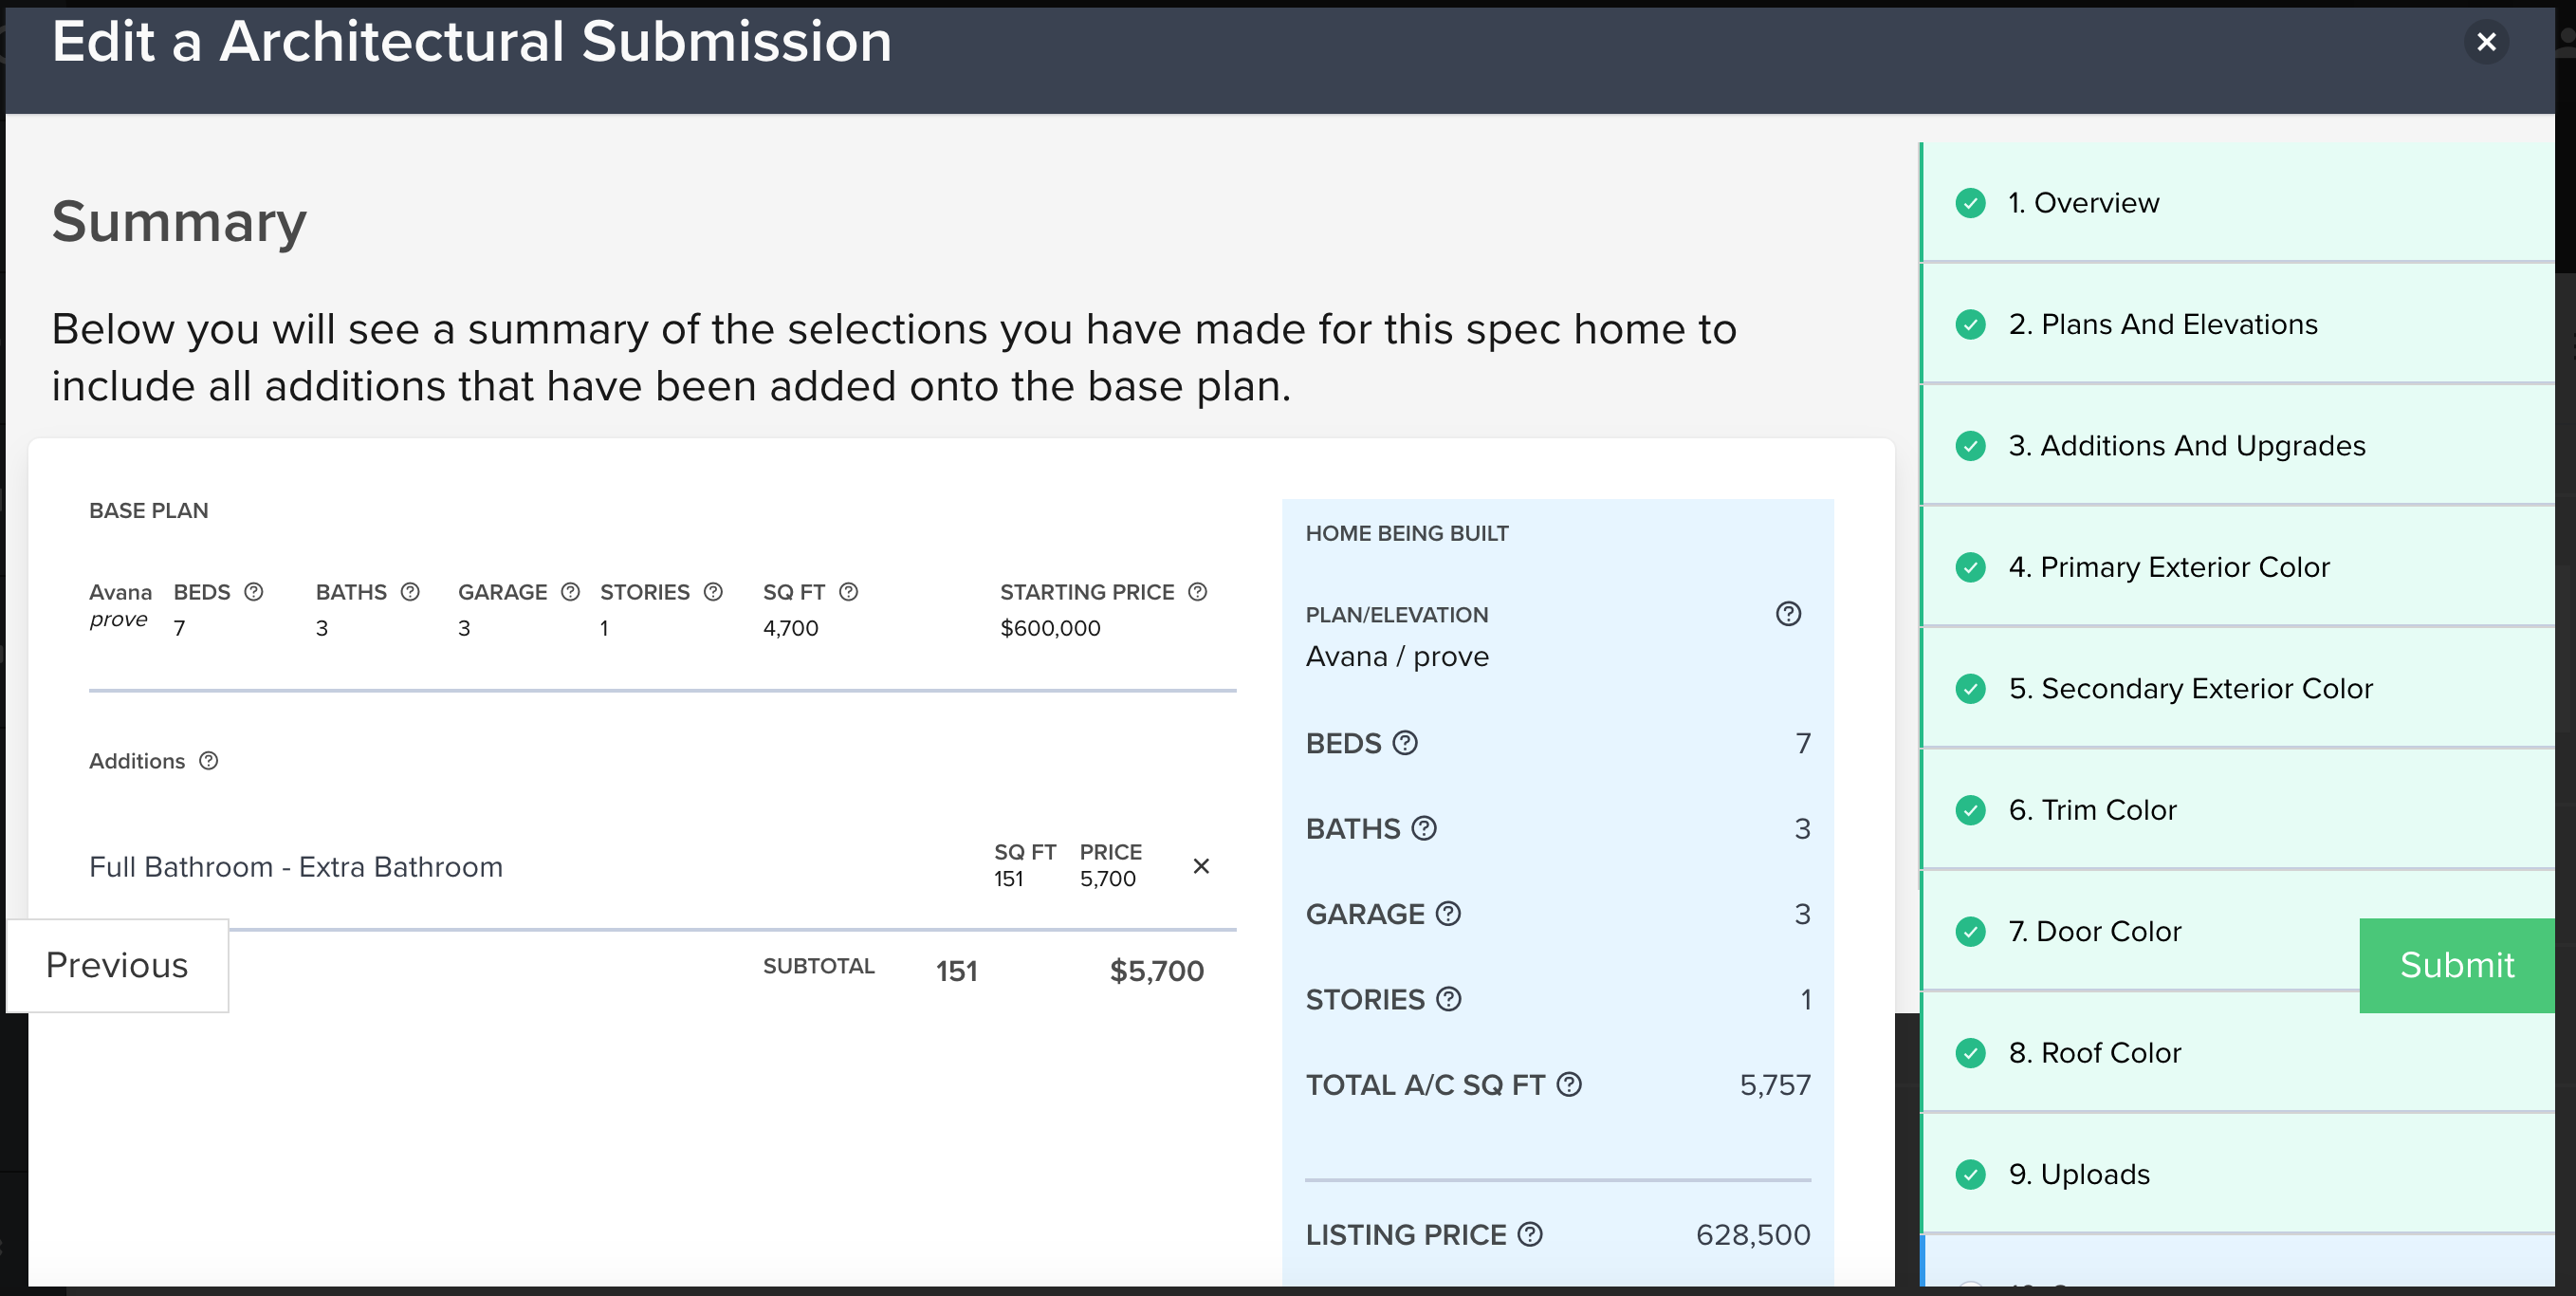Click the LISTING PRICE help icon

1530,1235
